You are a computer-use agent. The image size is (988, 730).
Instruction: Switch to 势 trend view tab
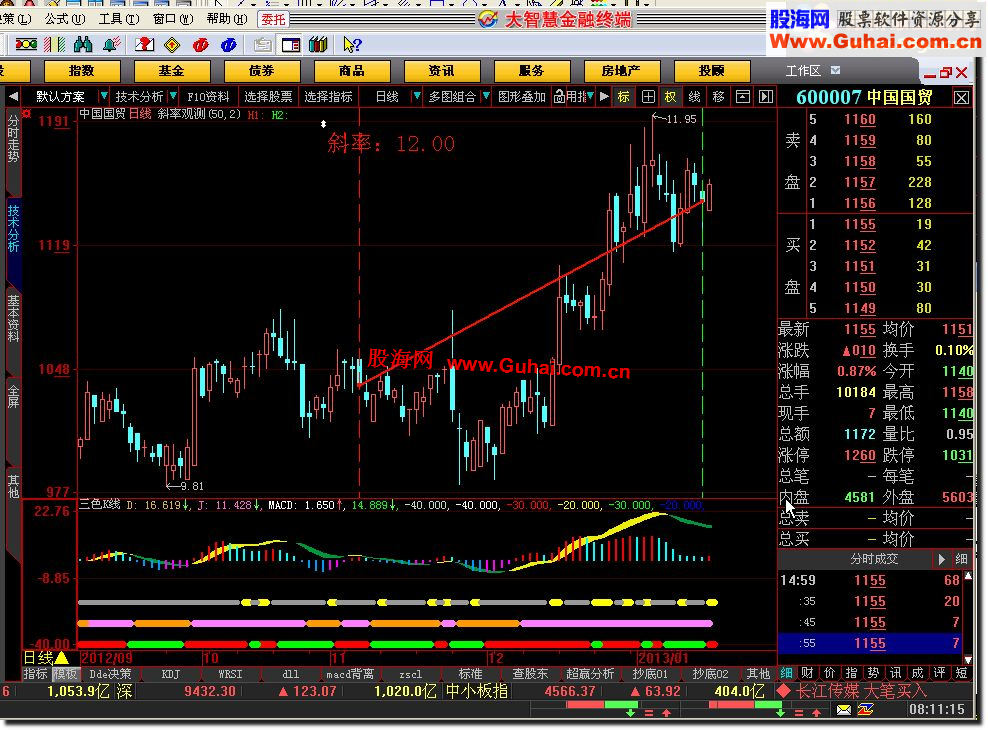pos(873,673)
